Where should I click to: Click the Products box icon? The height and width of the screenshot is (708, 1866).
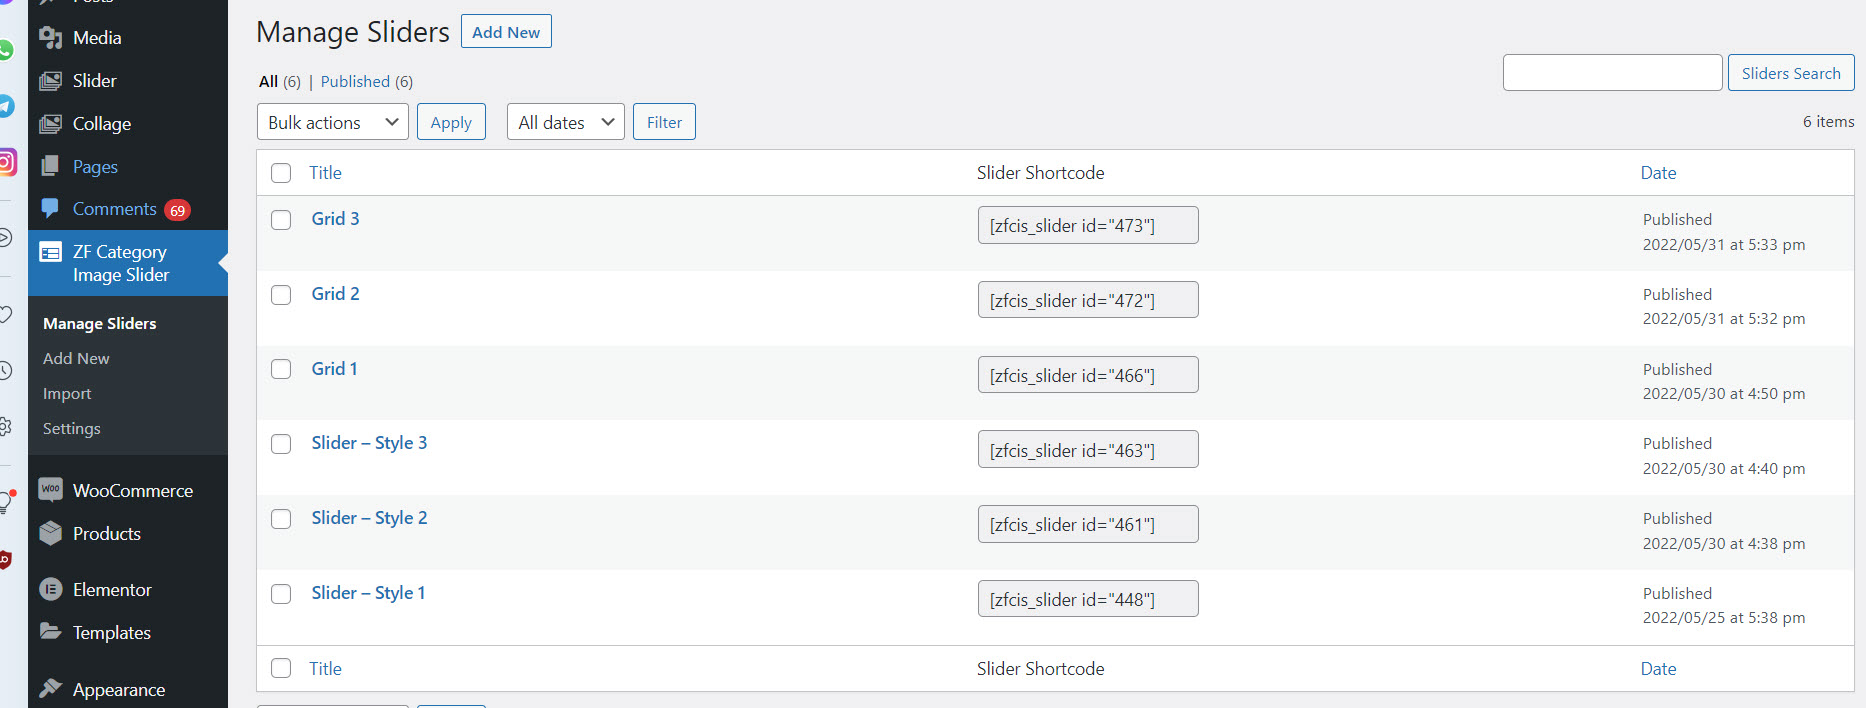[x=50, y=533]
